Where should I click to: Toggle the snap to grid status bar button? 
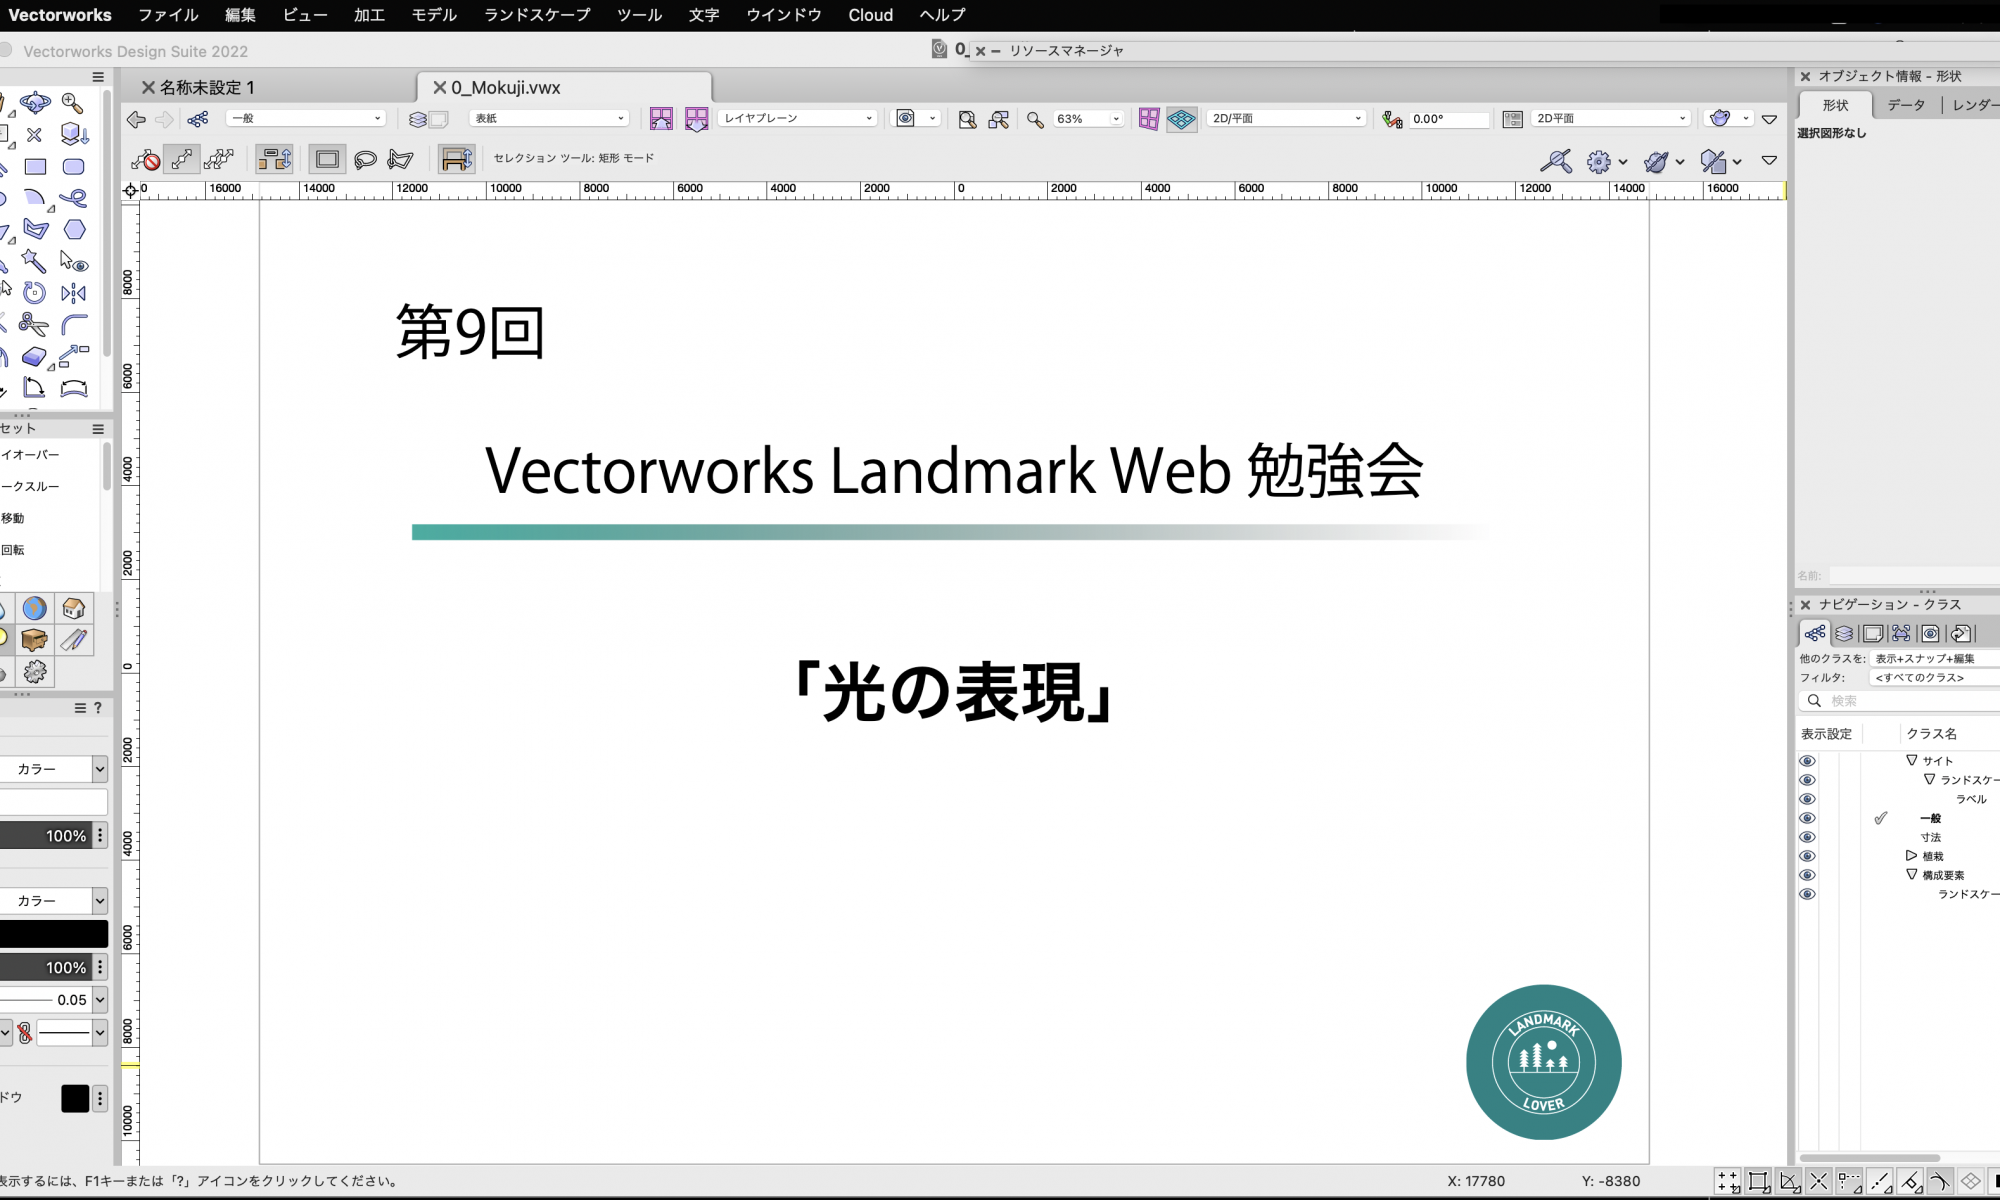click(x=1728, y=1181)
